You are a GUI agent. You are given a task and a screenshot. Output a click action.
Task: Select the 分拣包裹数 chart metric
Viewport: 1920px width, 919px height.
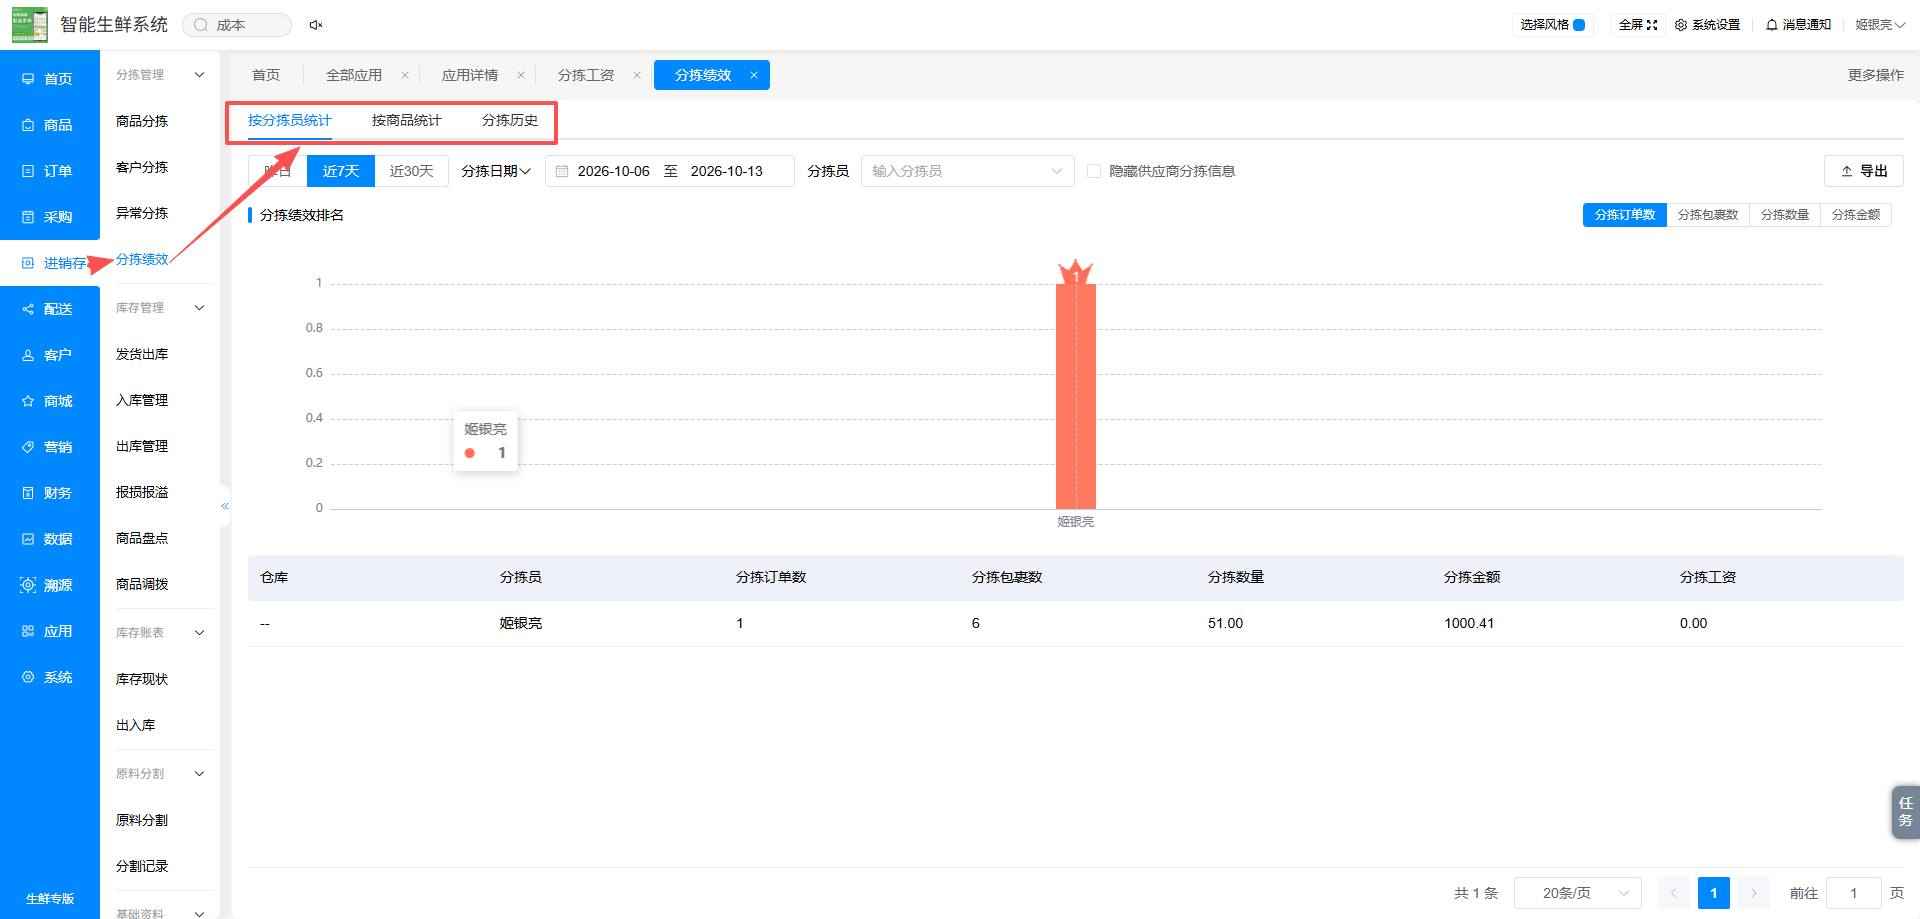(1708, 215)
